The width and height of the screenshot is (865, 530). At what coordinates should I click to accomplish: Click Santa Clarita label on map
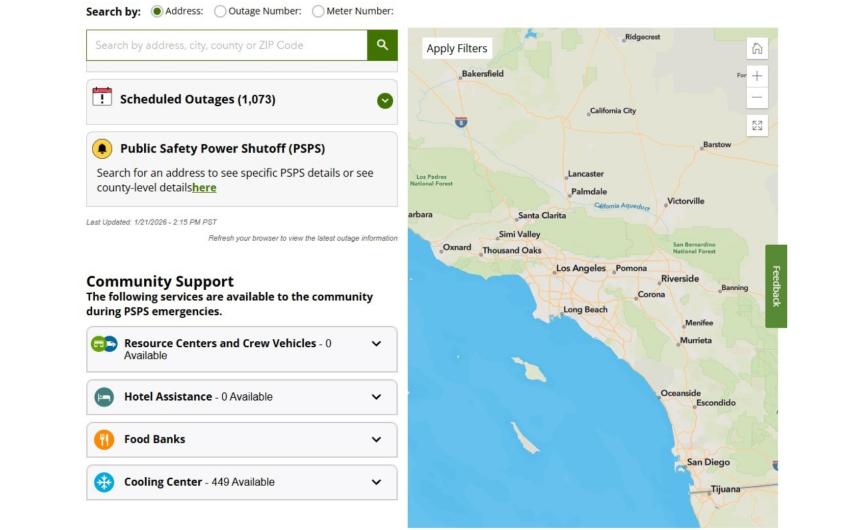(x=542, y=215)
